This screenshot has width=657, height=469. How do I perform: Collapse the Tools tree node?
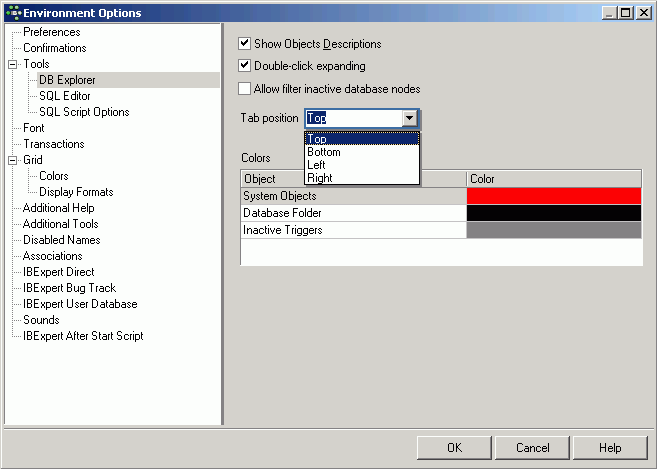pos(12,64)
